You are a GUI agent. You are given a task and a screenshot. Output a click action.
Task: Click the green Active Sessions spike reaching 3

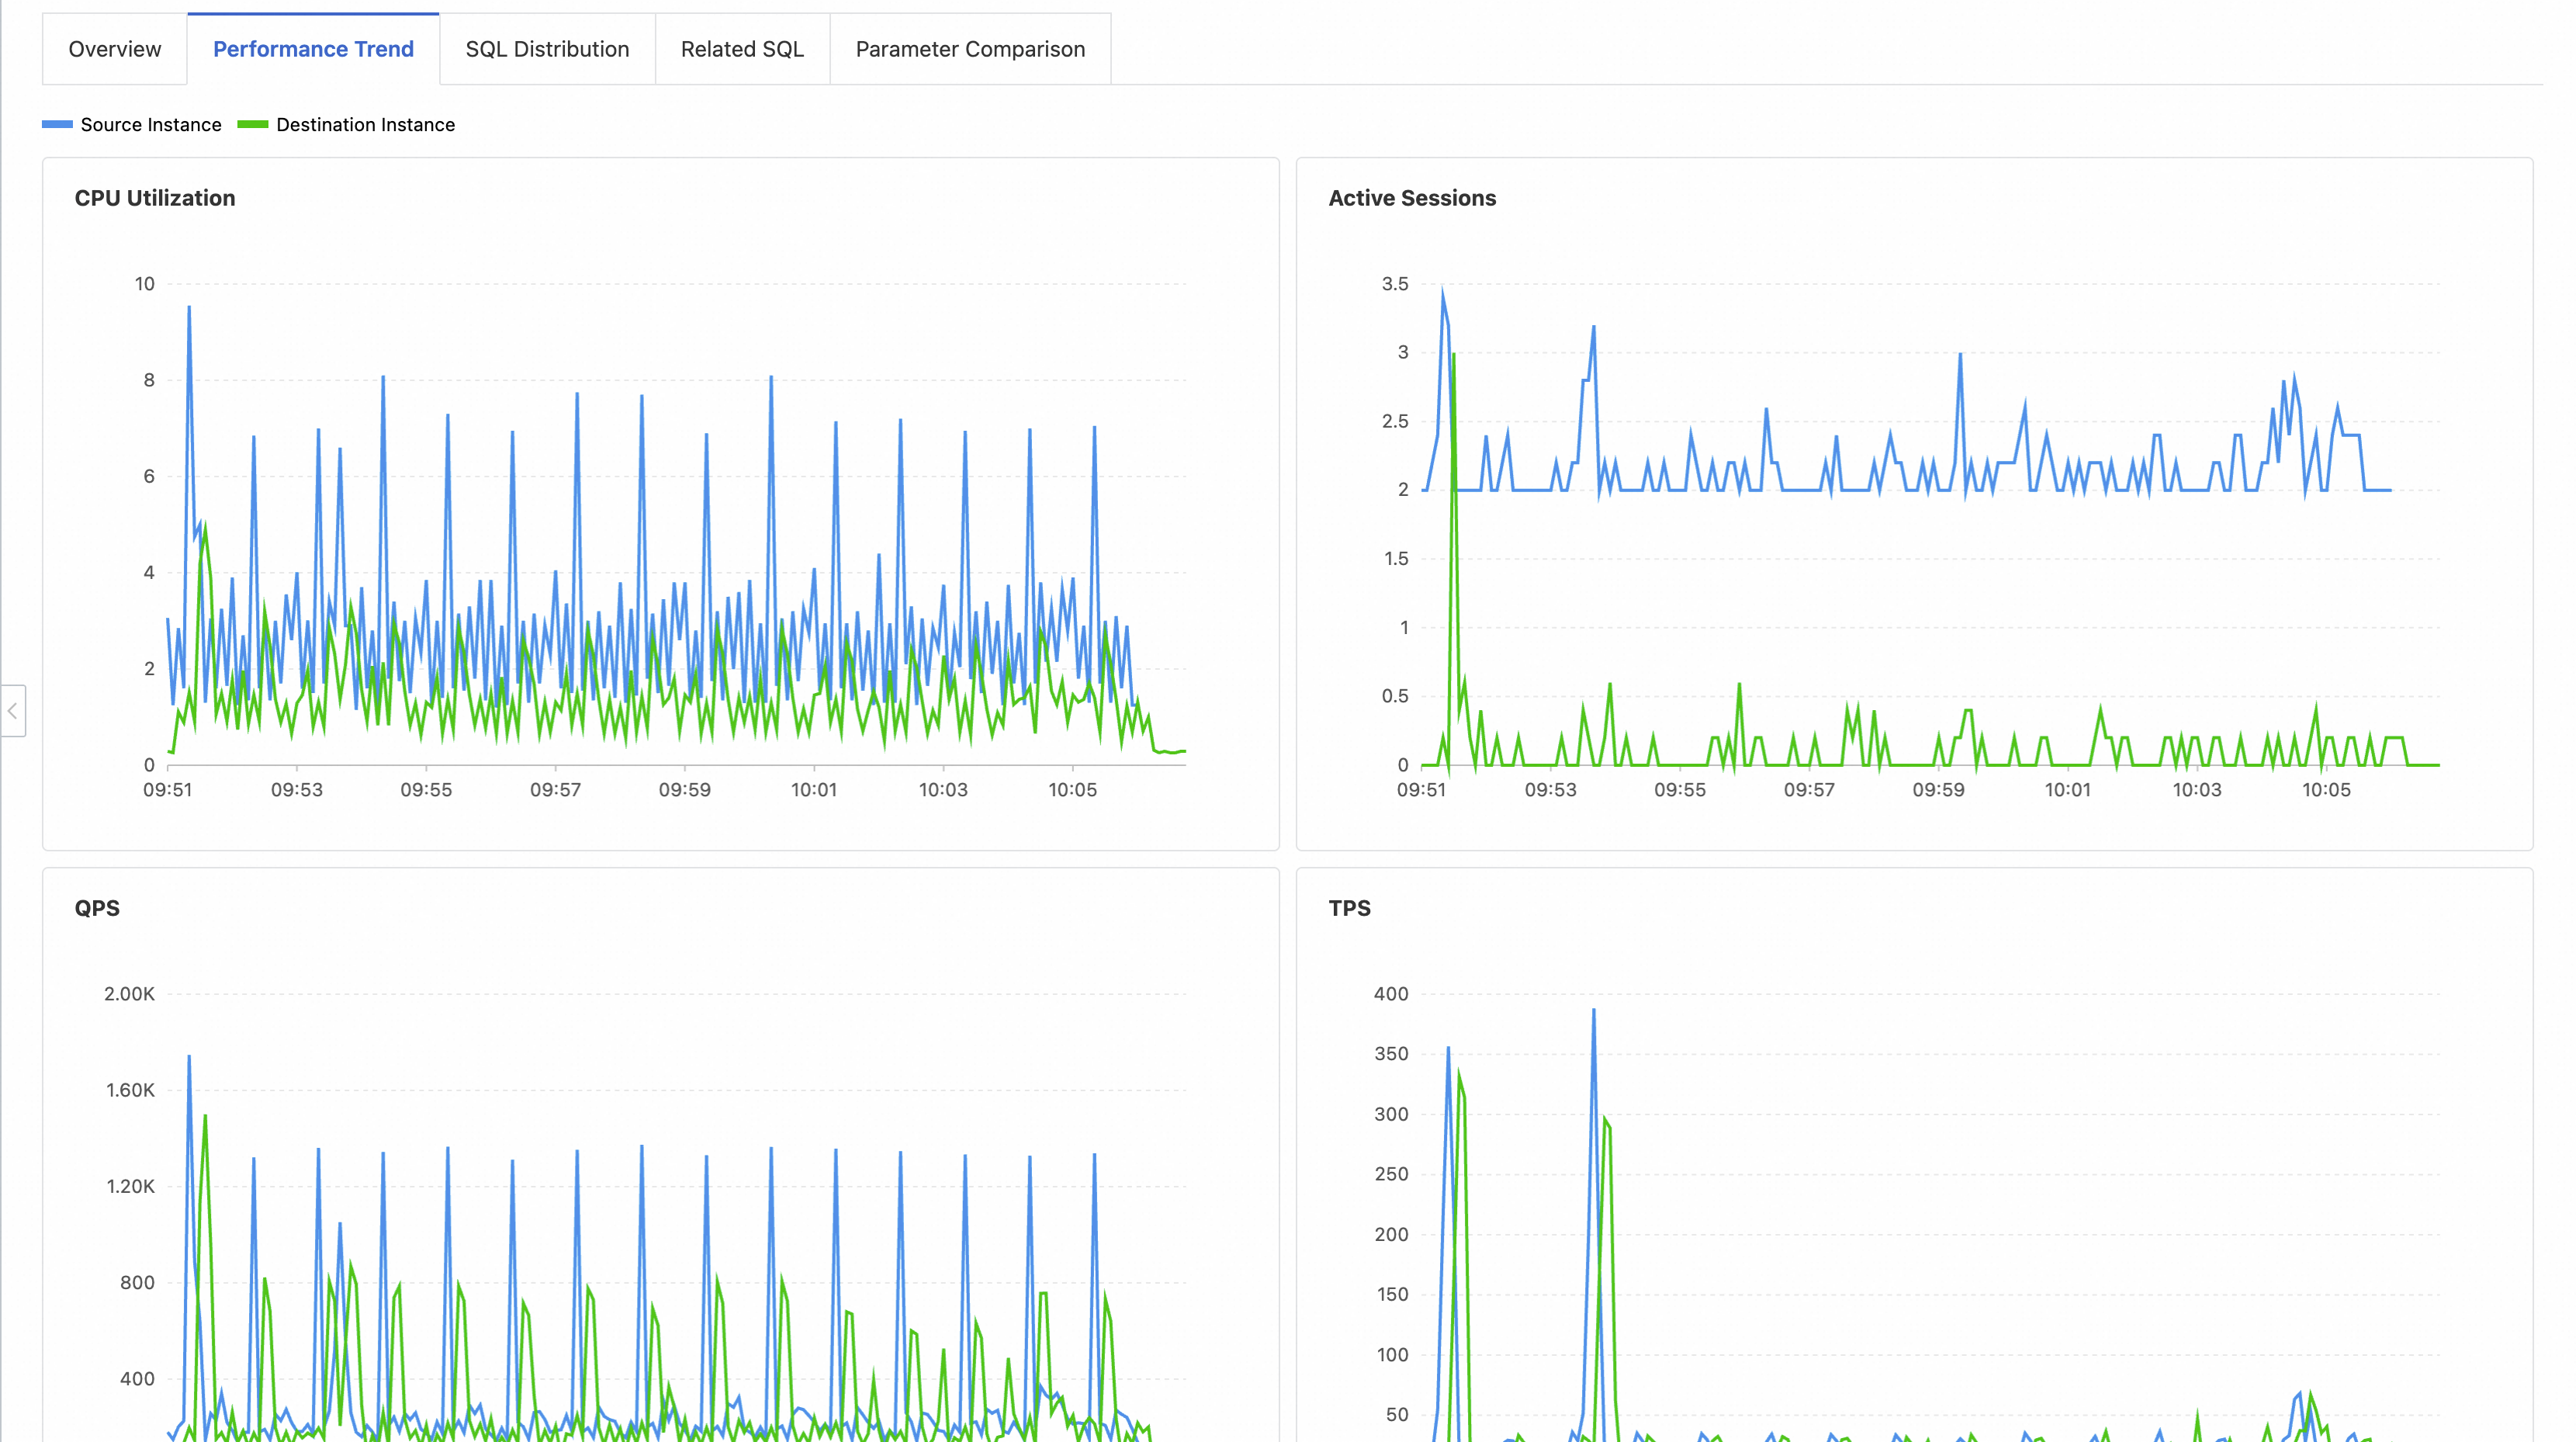click(x=1453, y=356)
